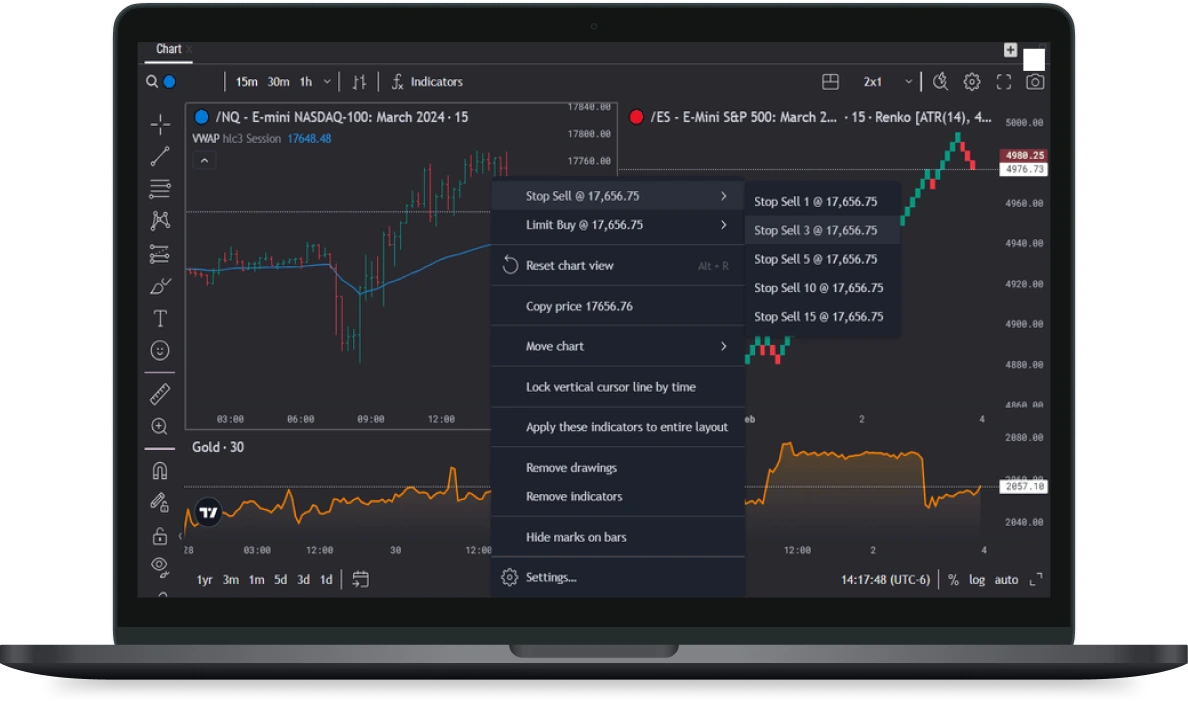Select the crosshair cursor tool

pyautogui.click(x=159, y=124)
